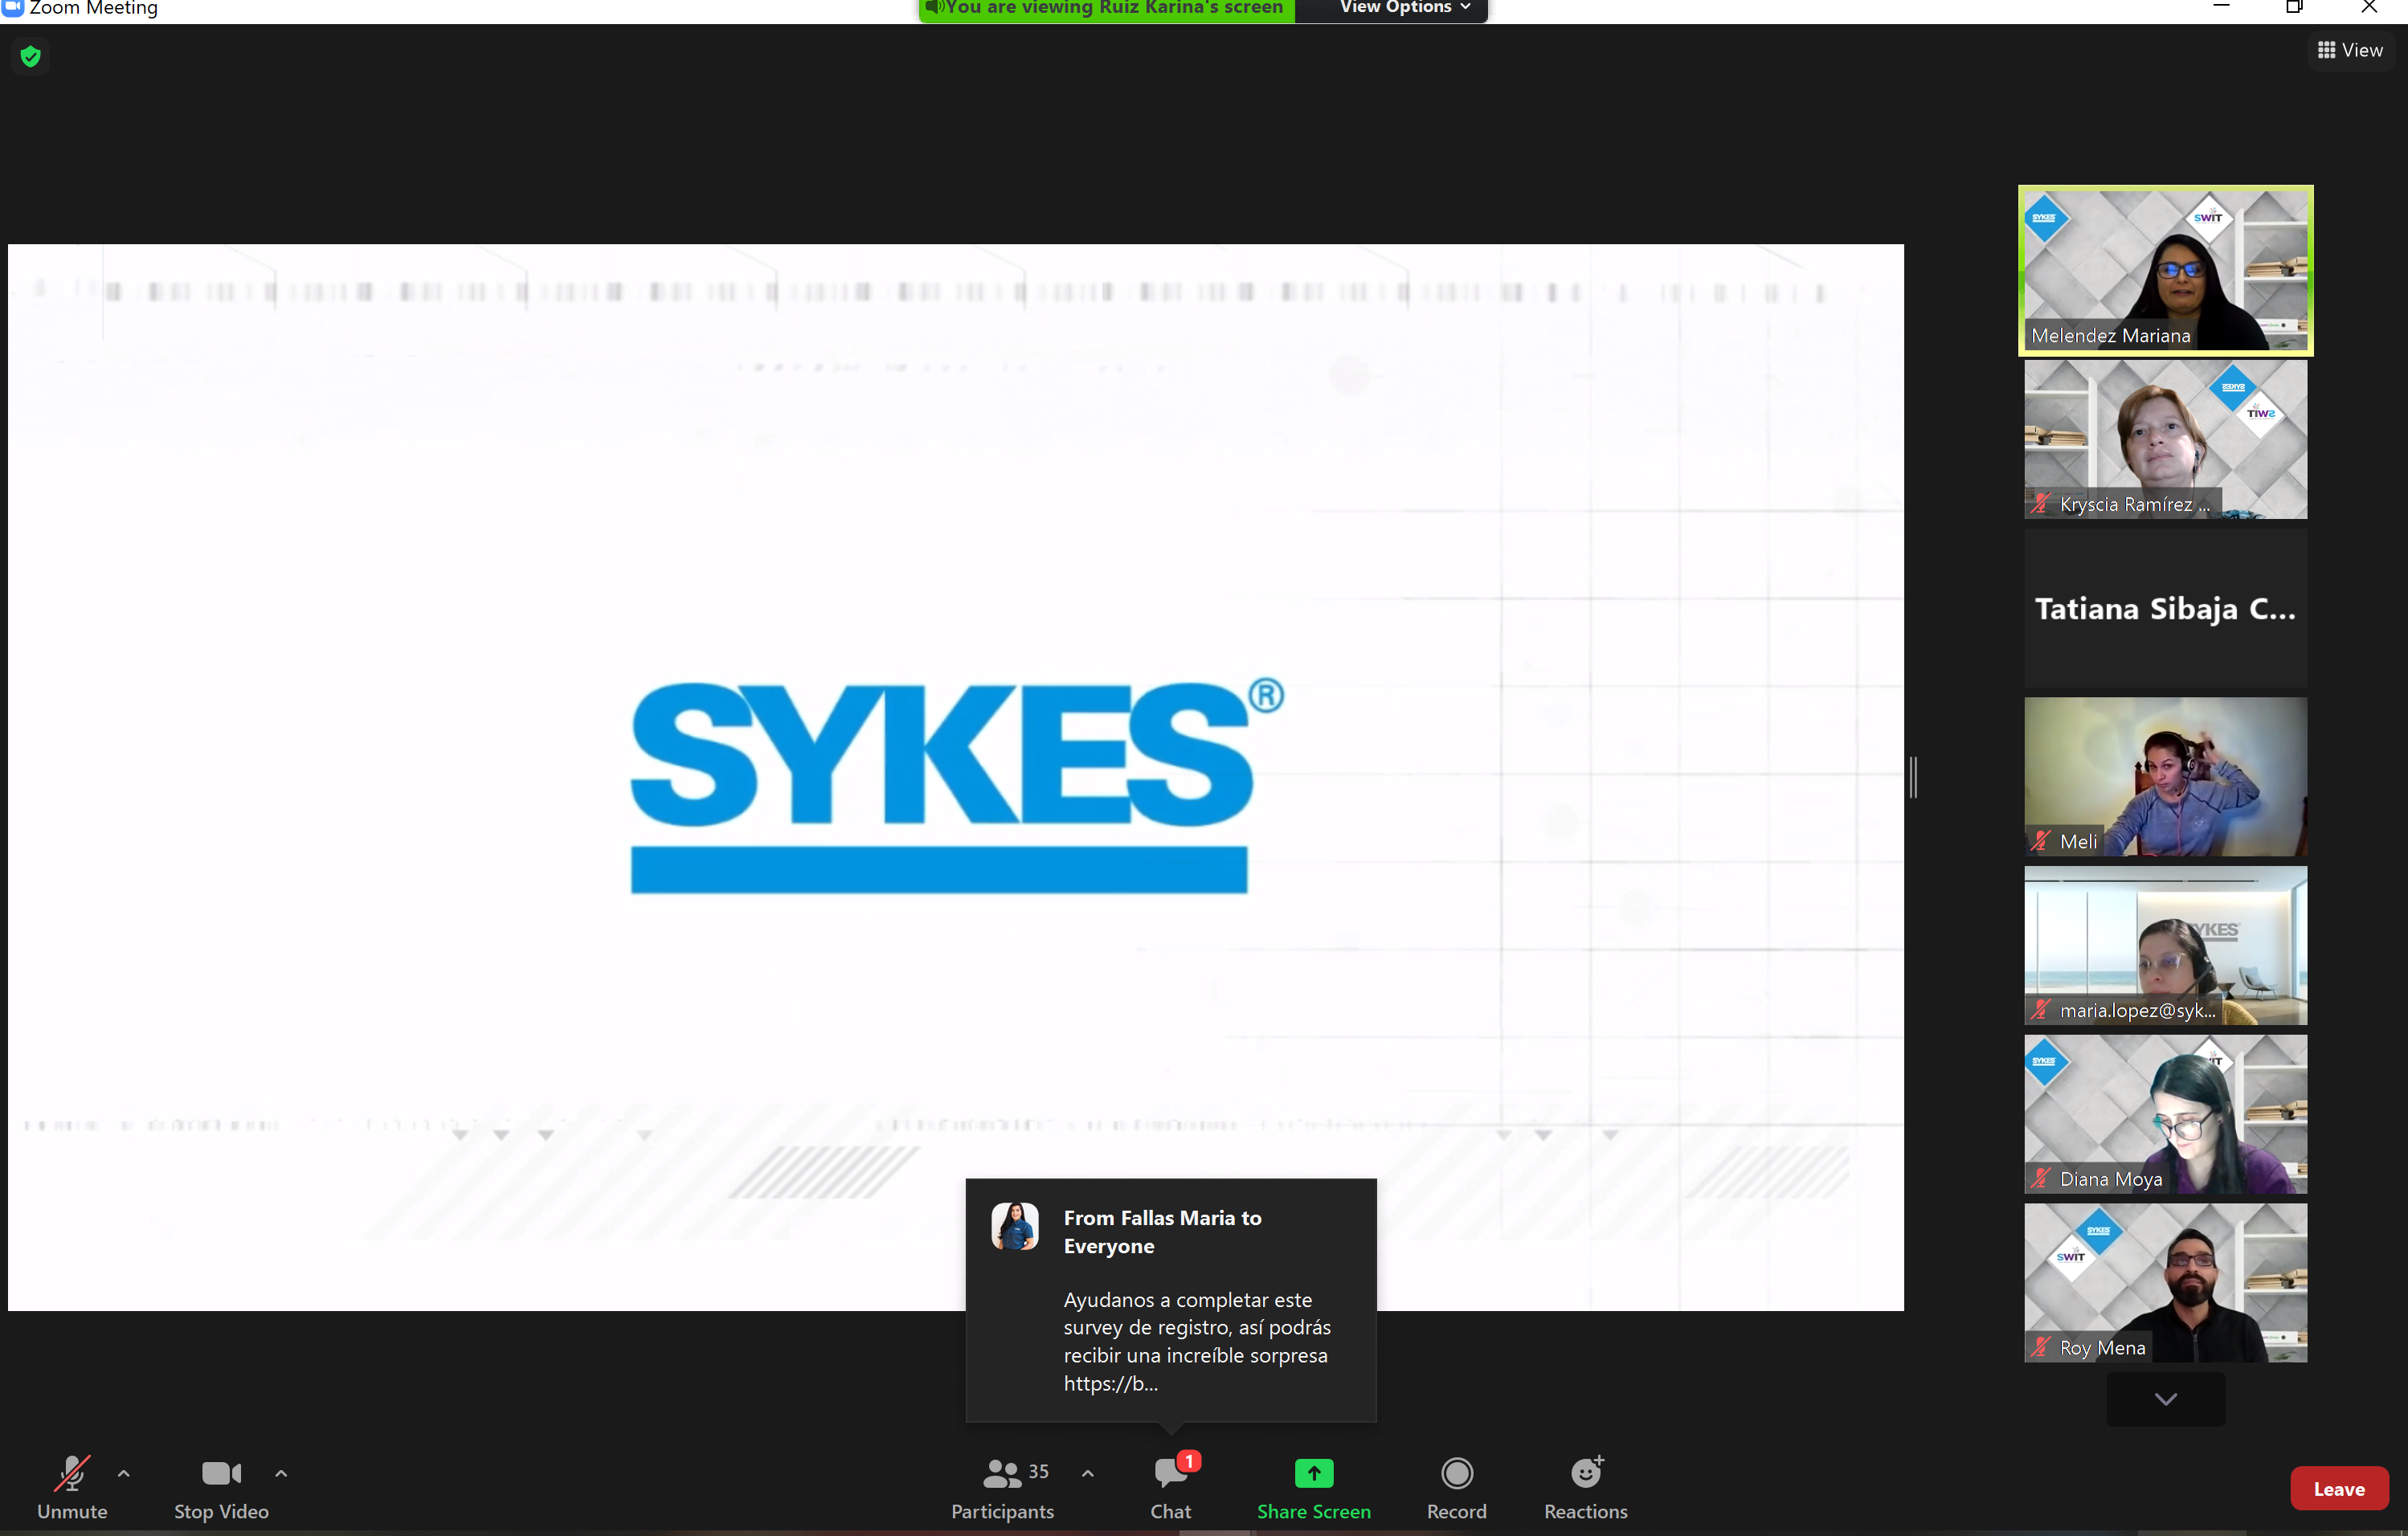Select Roy Mena's video thumbnail

click(x=2165, y=1282)
